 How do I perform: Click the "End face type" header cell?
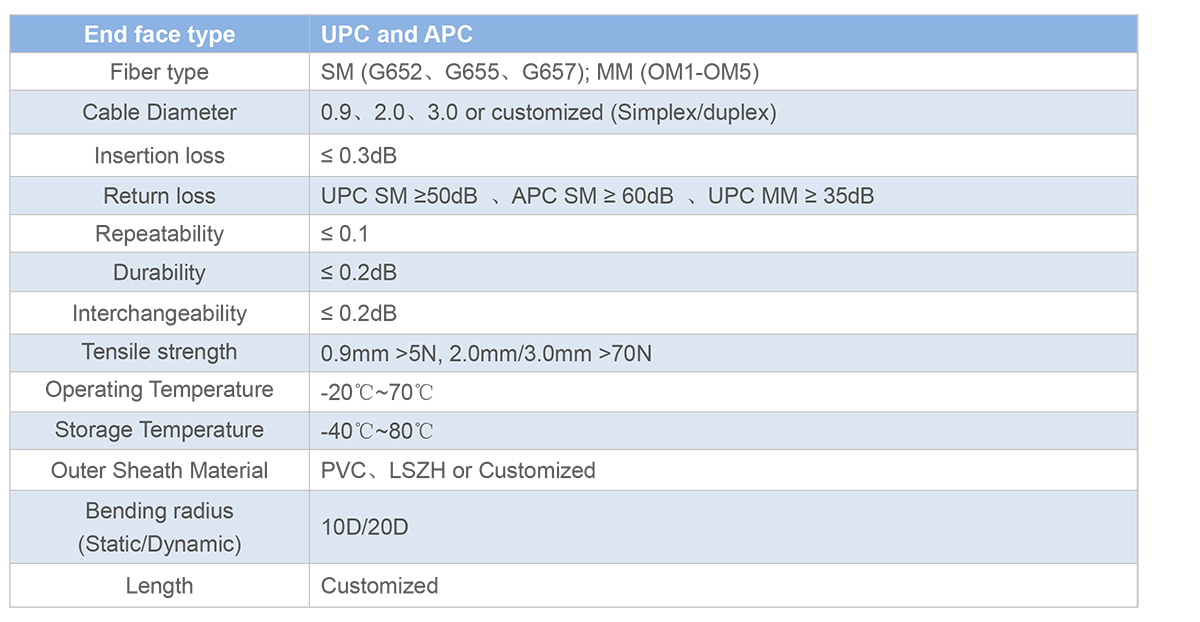pos(160,34)
